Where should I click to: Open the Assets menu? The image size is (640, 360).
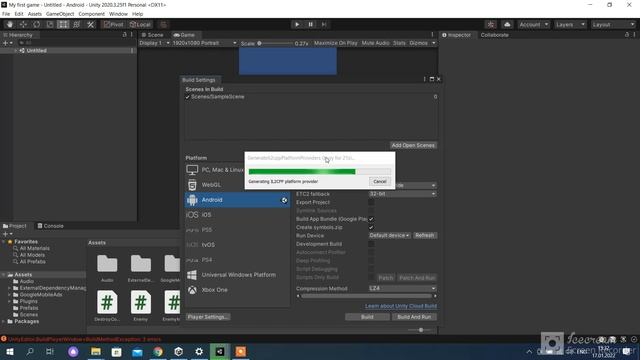(x=35, y=14)
